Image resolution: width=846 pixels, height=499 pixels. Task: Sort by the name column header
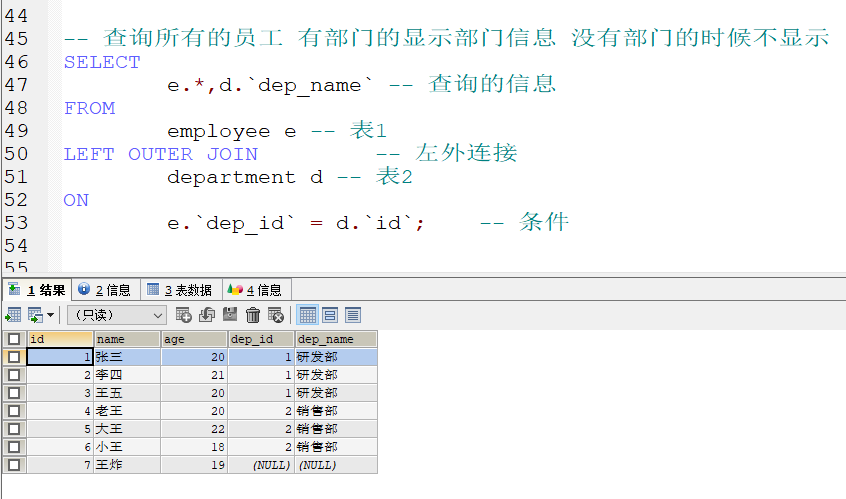pos(127,339)
